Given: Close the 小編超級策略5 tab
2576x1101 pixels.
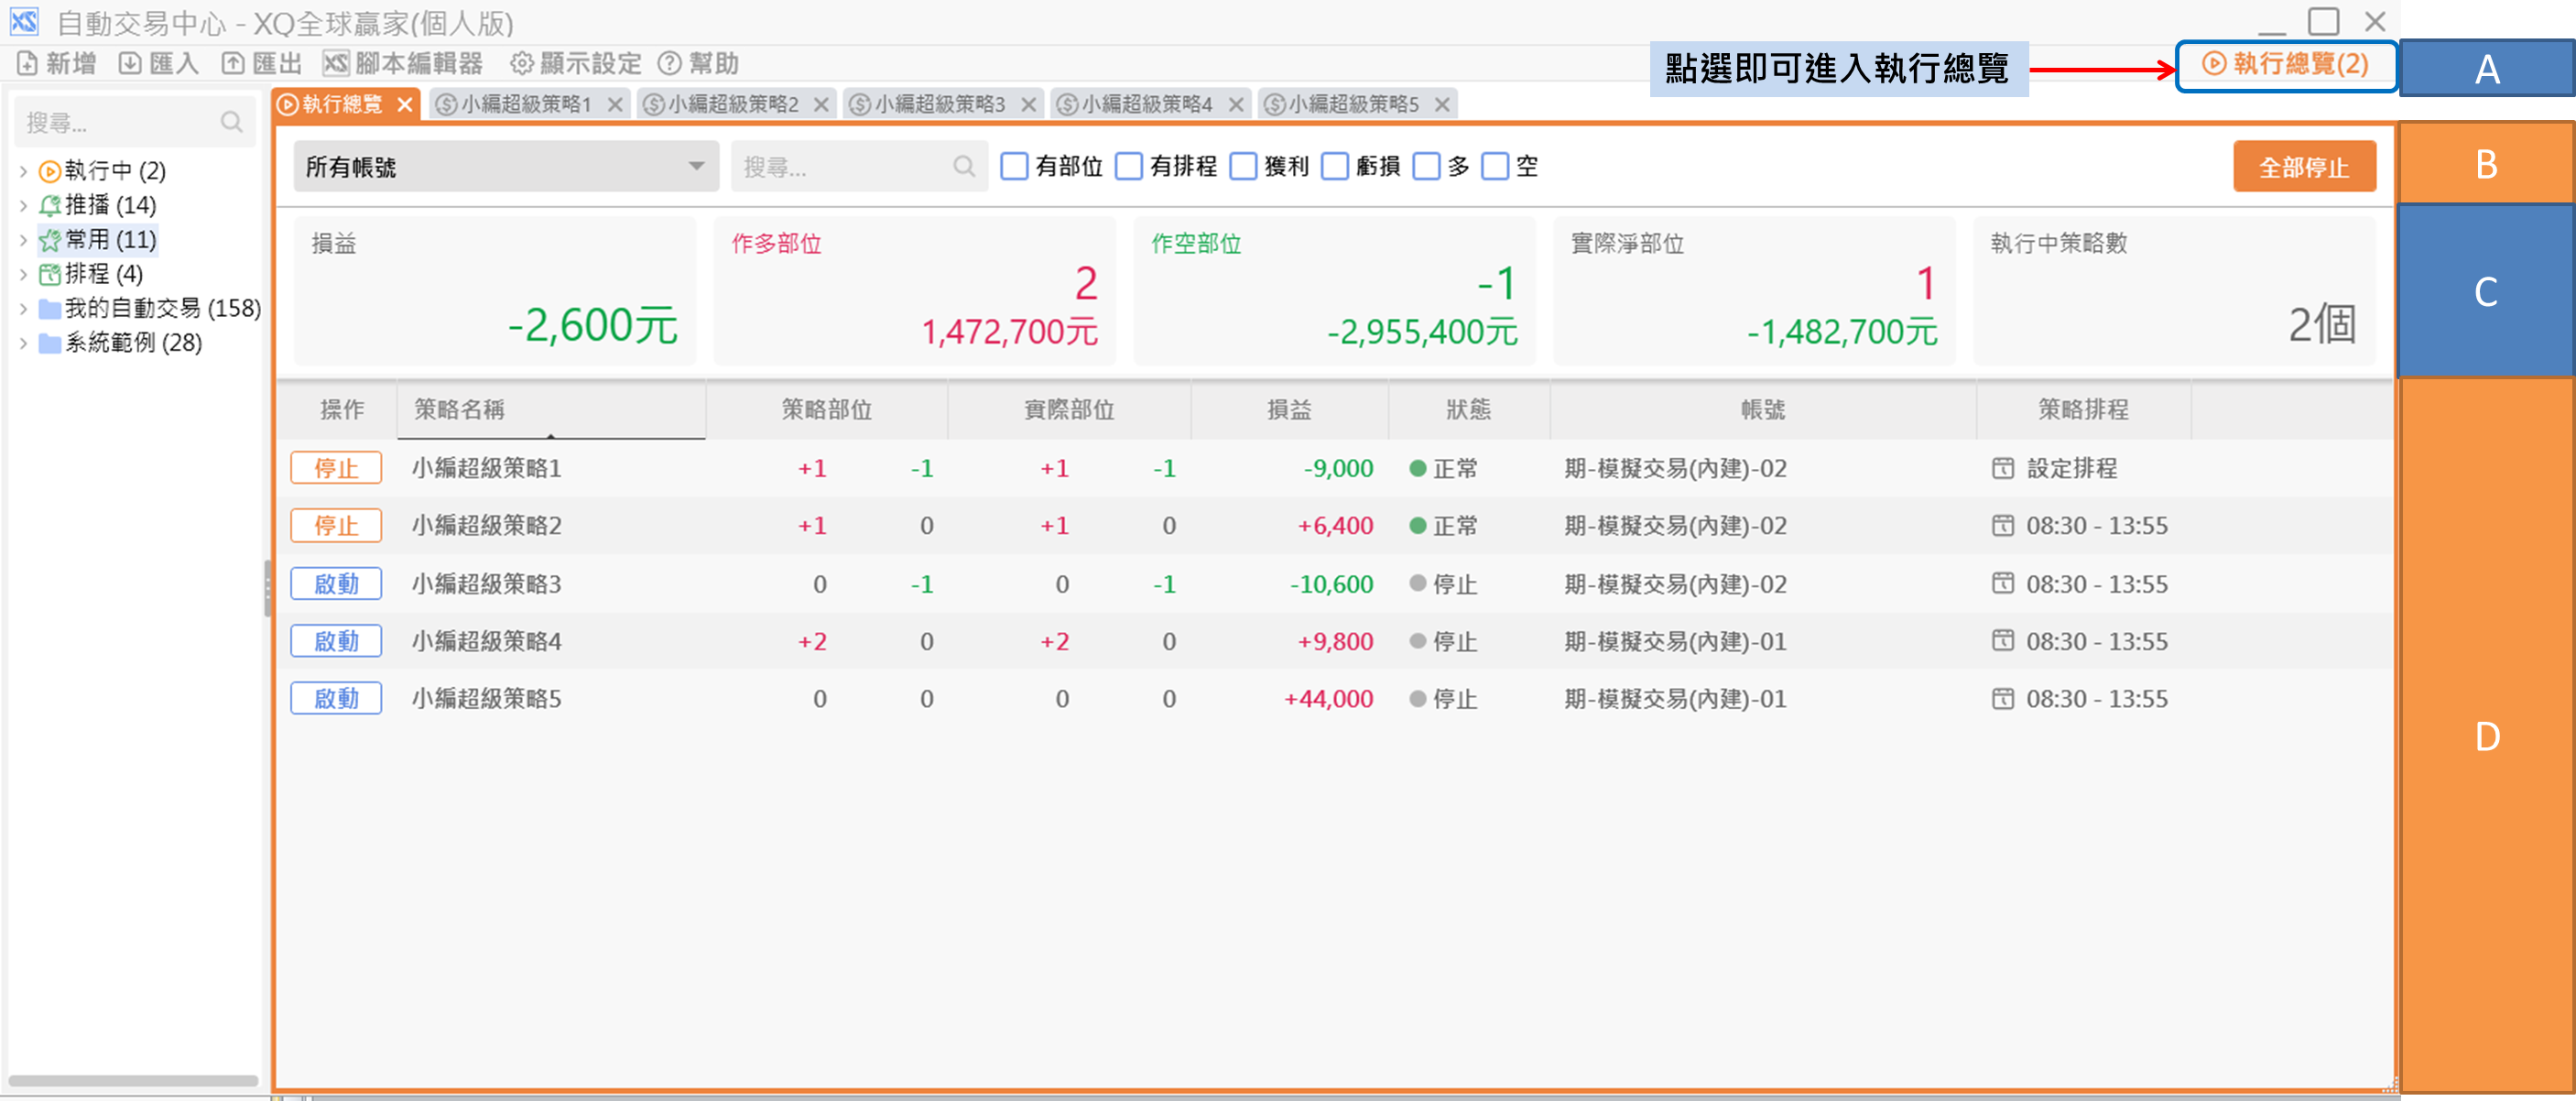Looking at the screenshot, I should point(1442,104).
